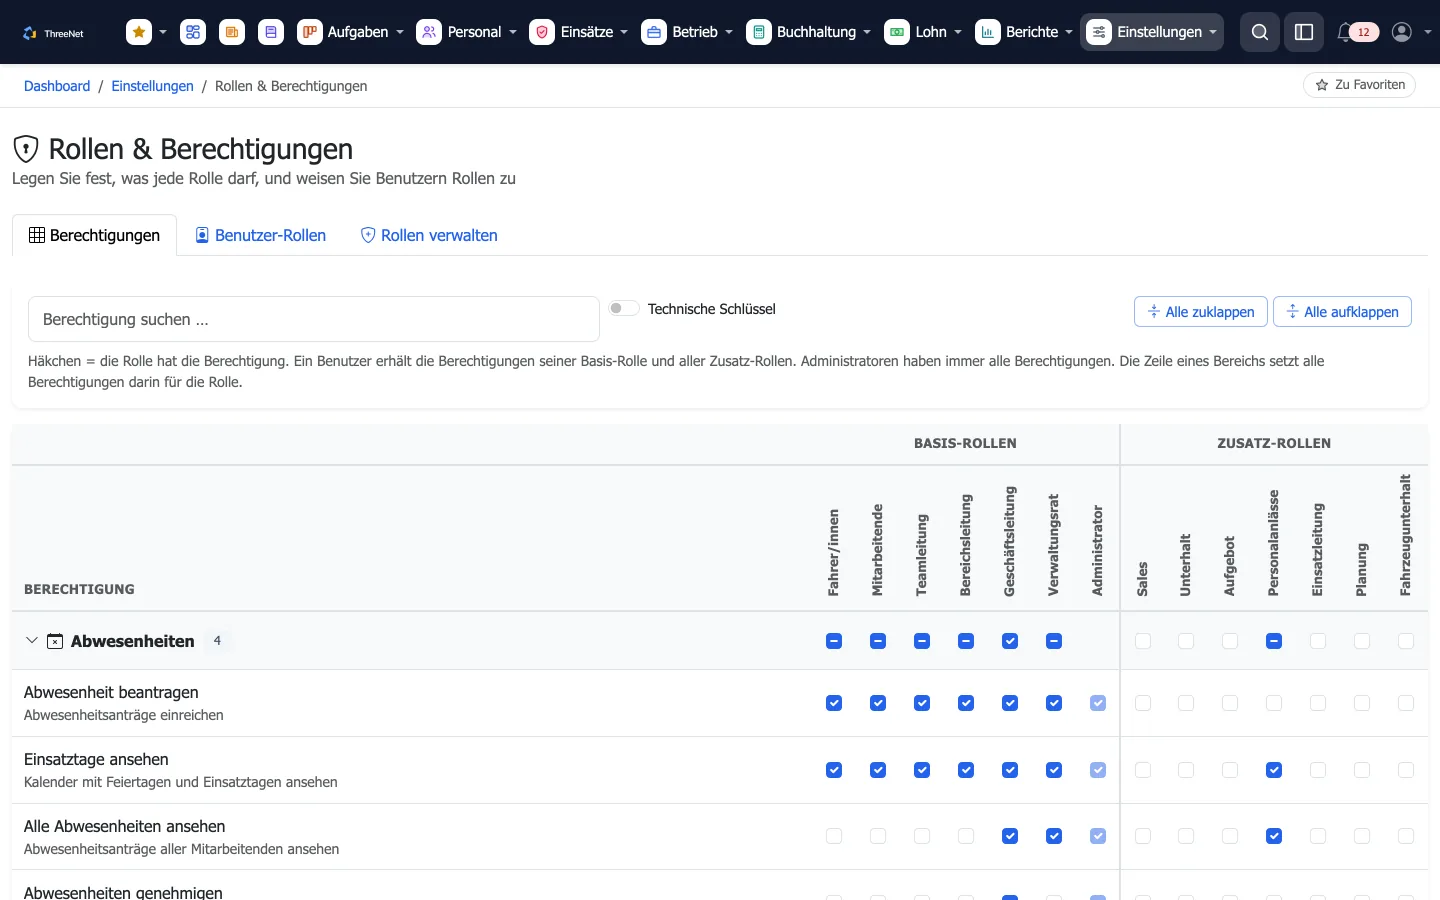Click the Berichte chart icon
1440x900 pixels.
coord(988,32)
